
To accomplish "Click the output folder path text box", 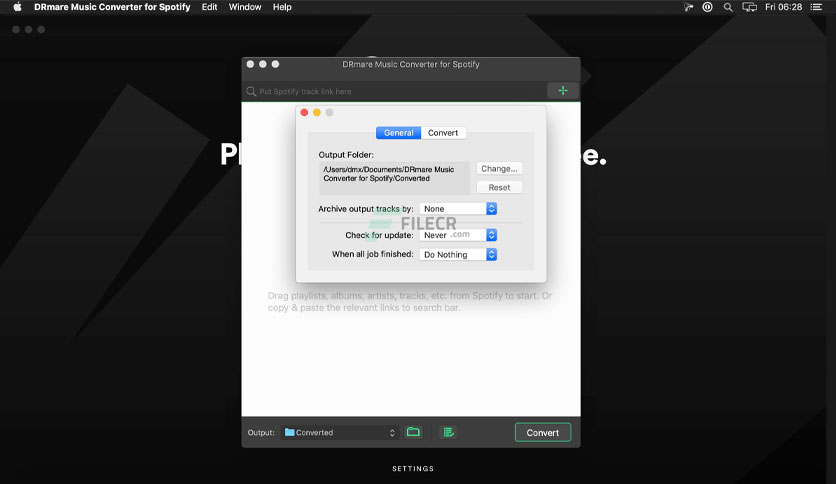I will pos(394,178).
